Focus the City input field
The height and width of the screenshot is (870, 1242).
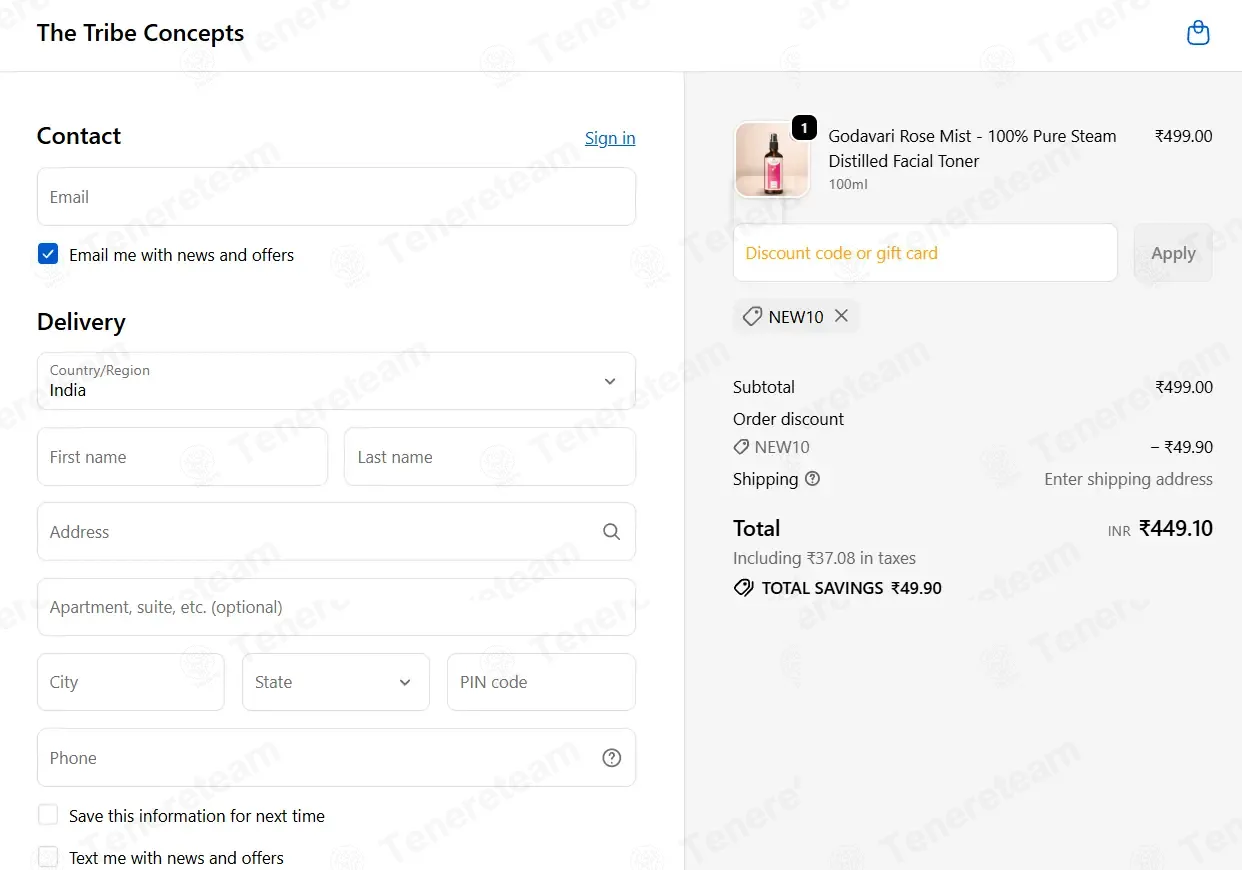(x=131, y=682)
